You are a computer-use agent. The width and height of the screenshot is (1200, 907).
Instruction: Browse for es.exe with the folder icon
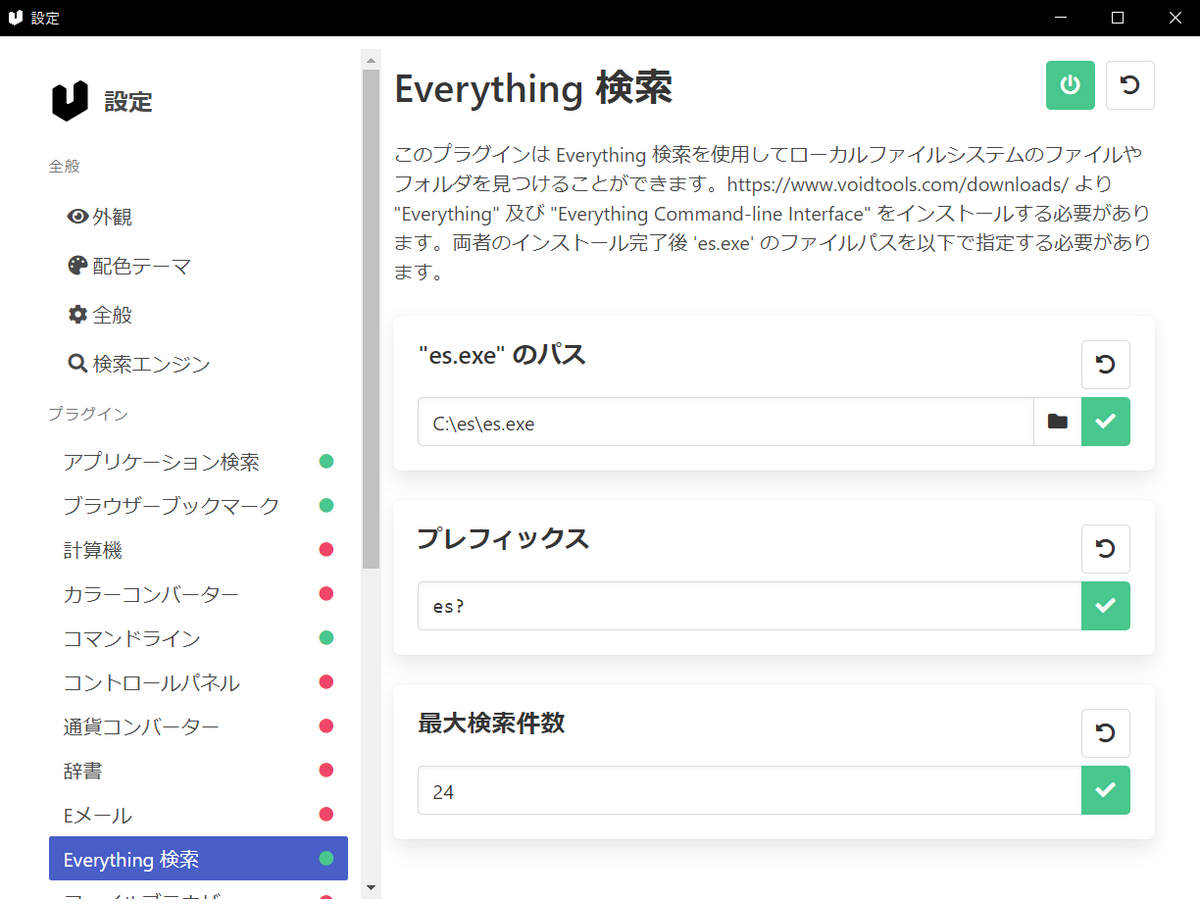pos(1057,422)
